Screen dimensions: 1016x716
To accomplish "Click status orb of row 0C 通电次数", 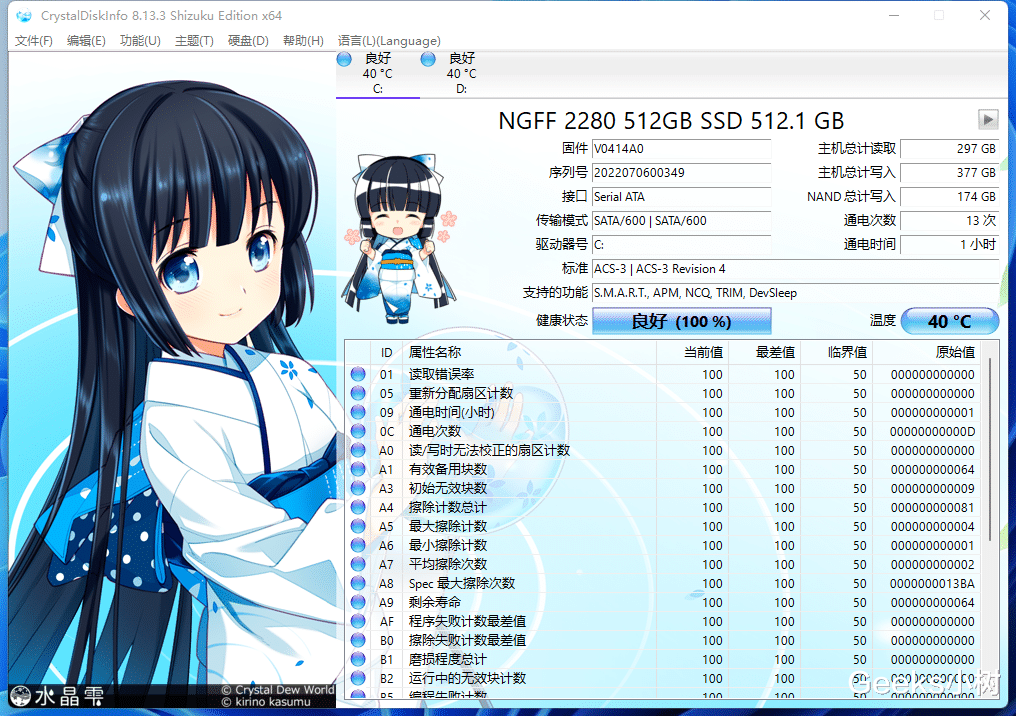I will click(x=358, y=431).
